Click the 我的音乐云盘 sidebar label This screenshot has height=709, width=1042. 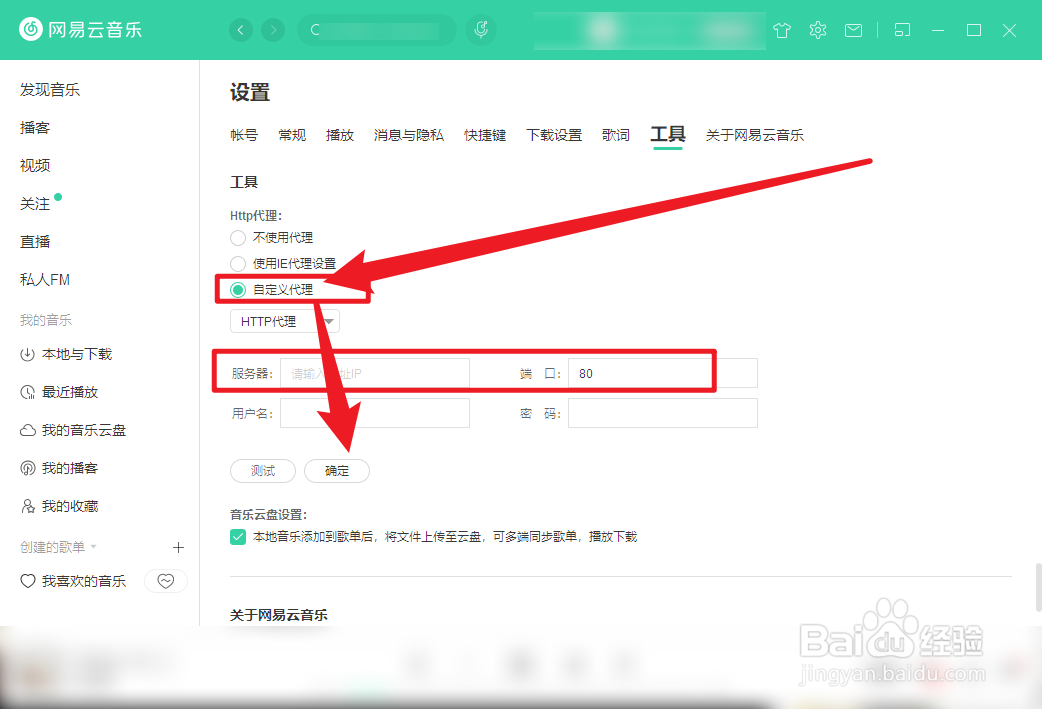pyautogui.click(x=84, y=431)
